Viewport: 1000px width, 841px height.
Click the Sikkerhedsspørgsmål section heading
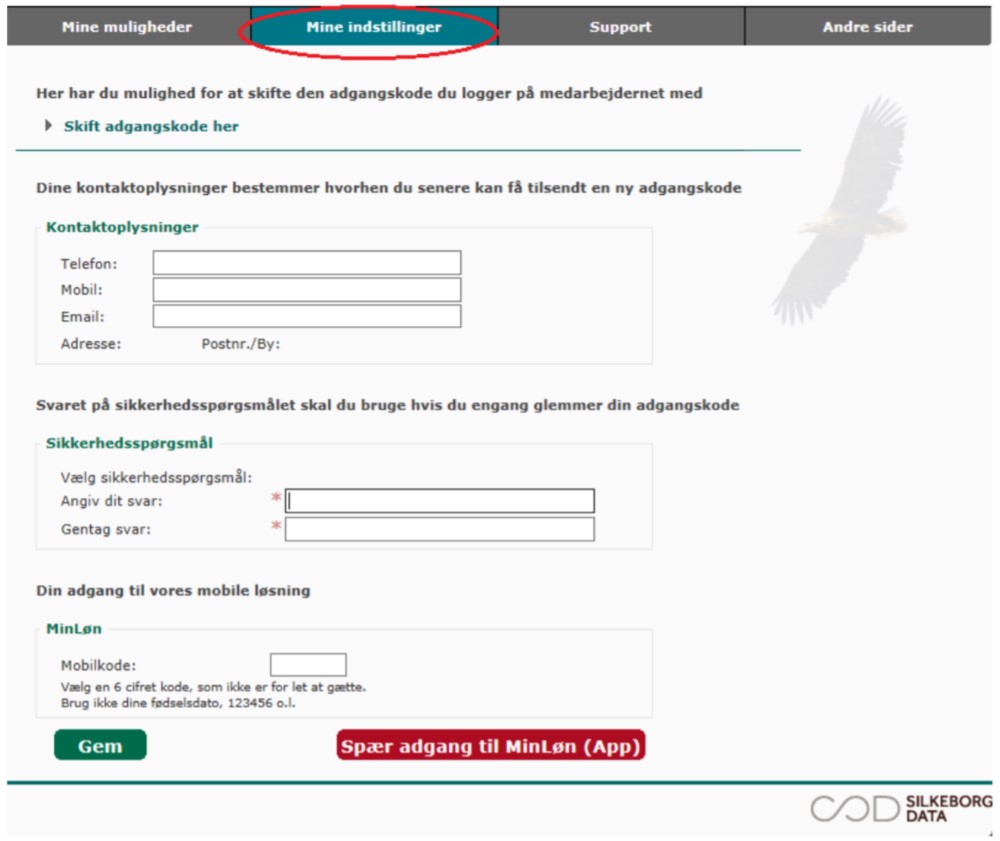[129, 443]
